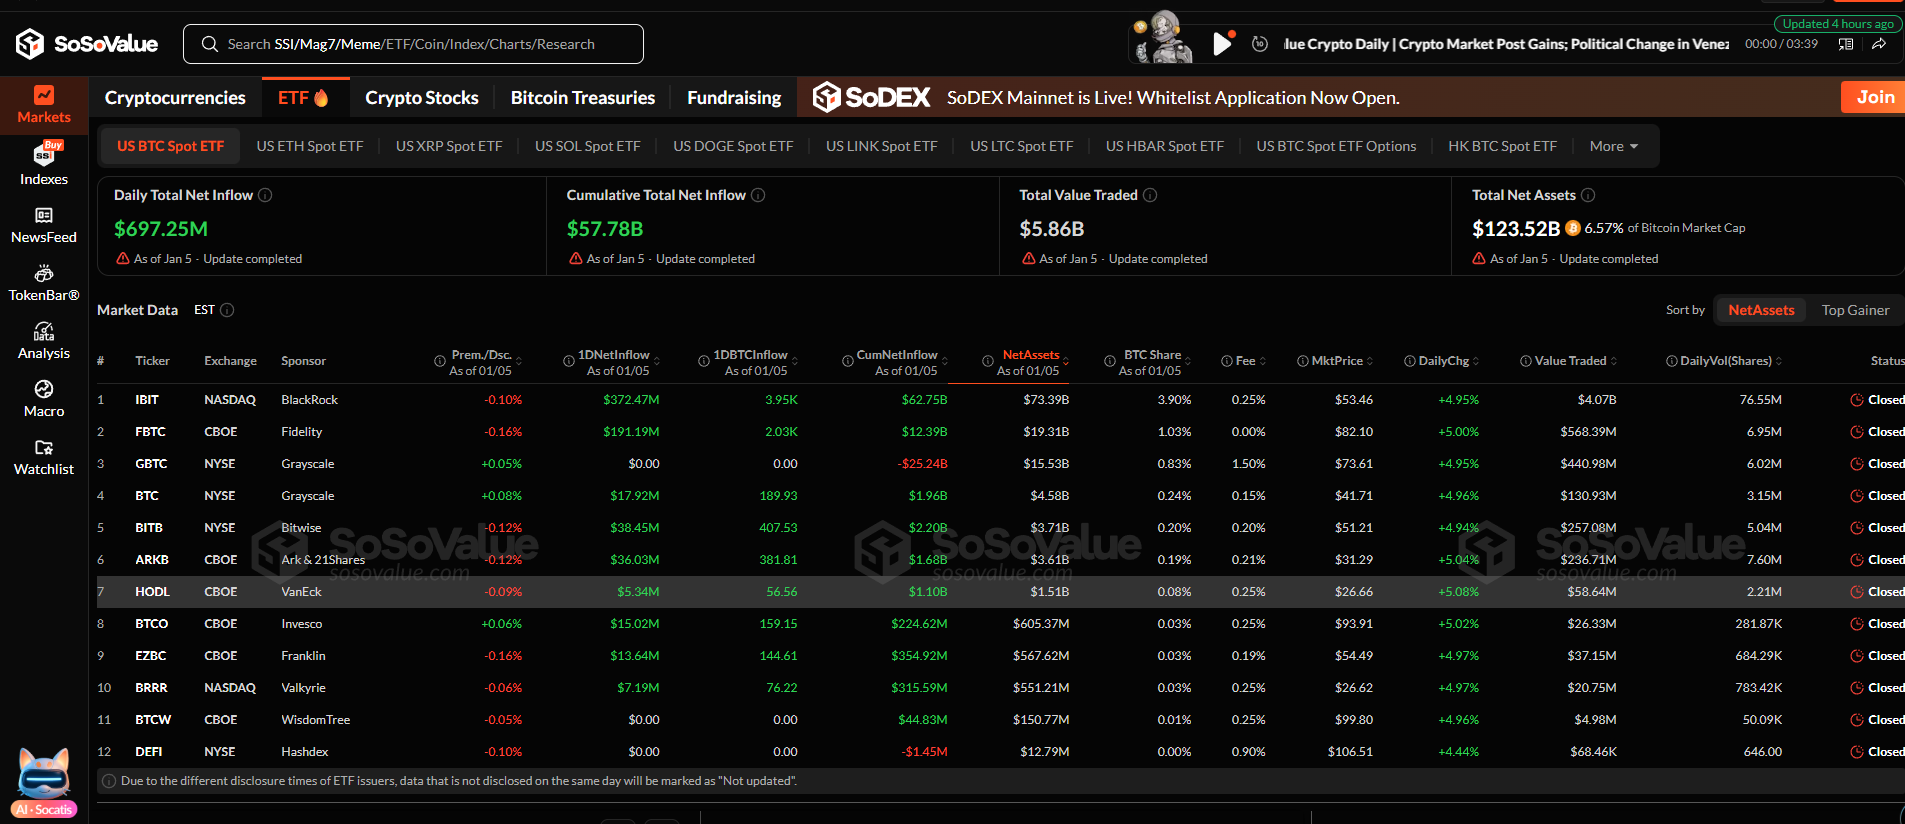Click the share arrow in audio player

pos(1879,44)
